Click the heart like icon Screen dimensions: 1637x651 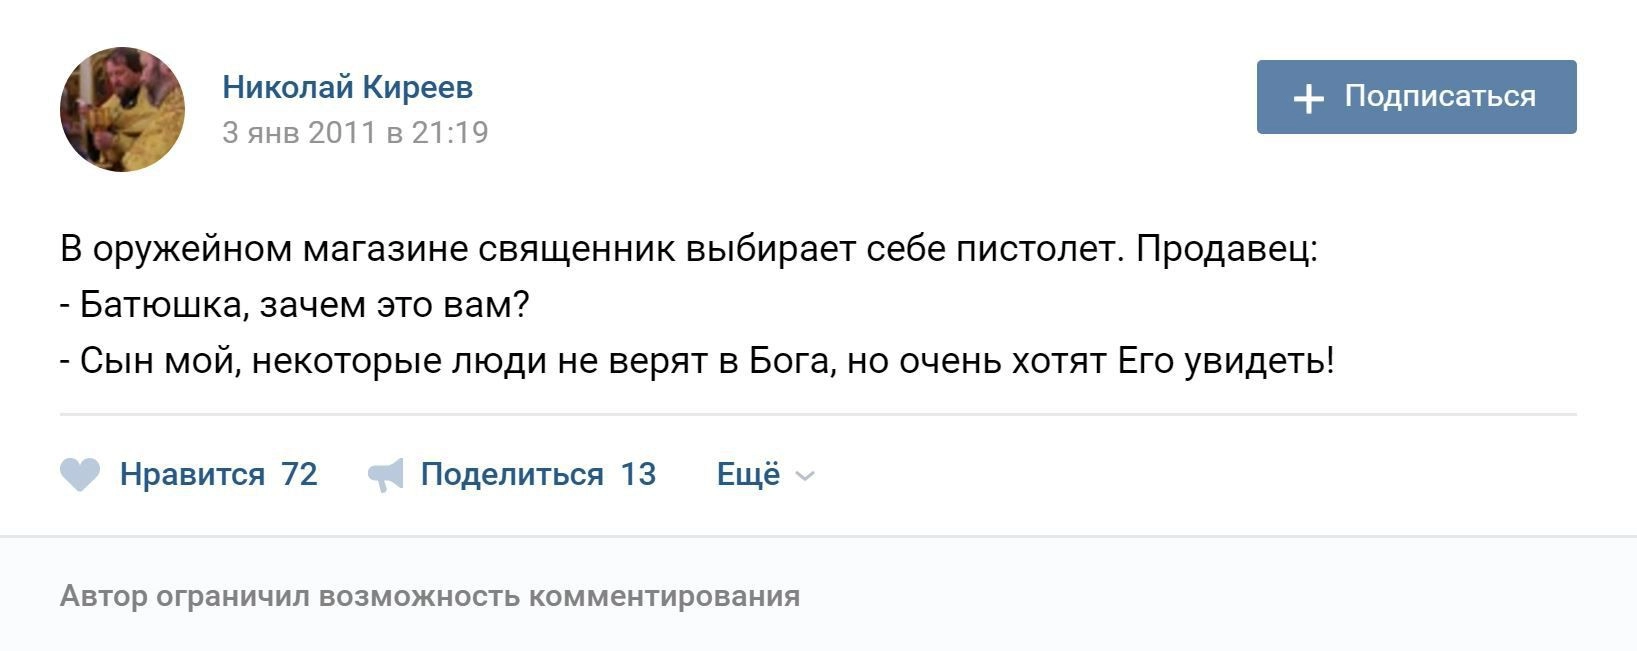tap(80, 474)
